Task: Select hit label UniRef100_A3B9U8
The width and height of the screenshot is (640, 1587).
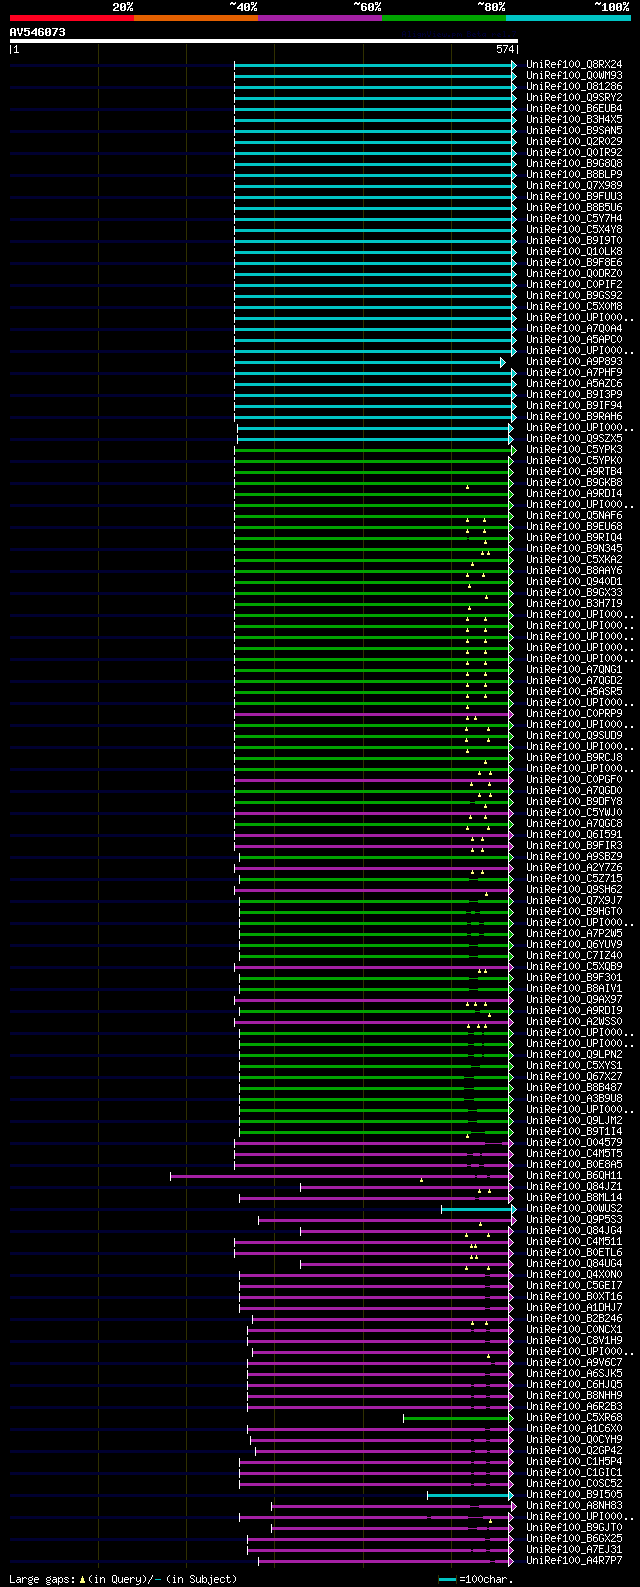Action: [x=576, y=1098]
